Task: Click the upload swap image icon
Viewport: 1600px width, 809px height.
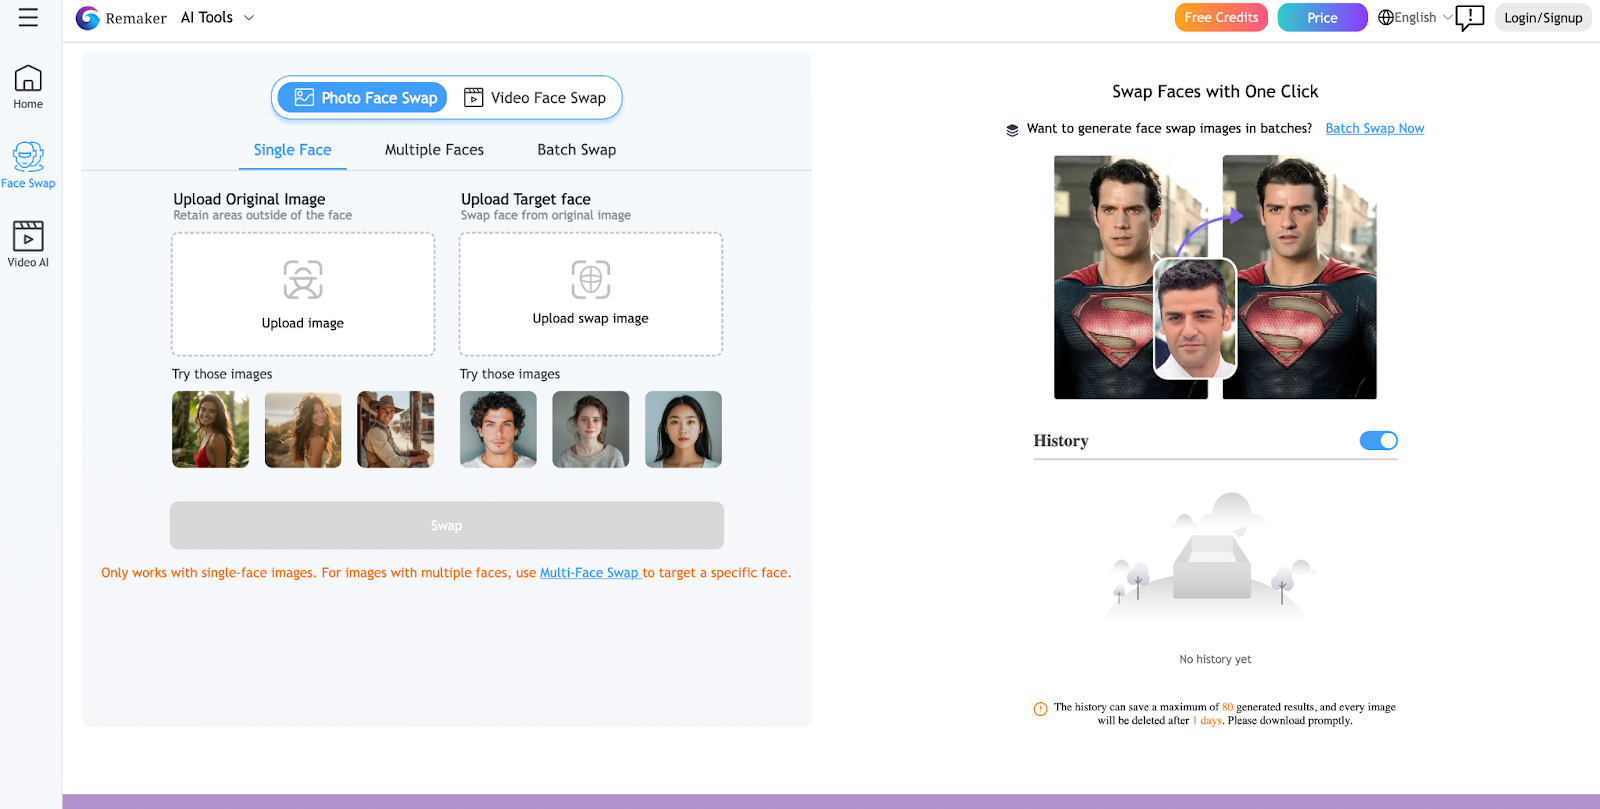Action: (x=591, y=280)
